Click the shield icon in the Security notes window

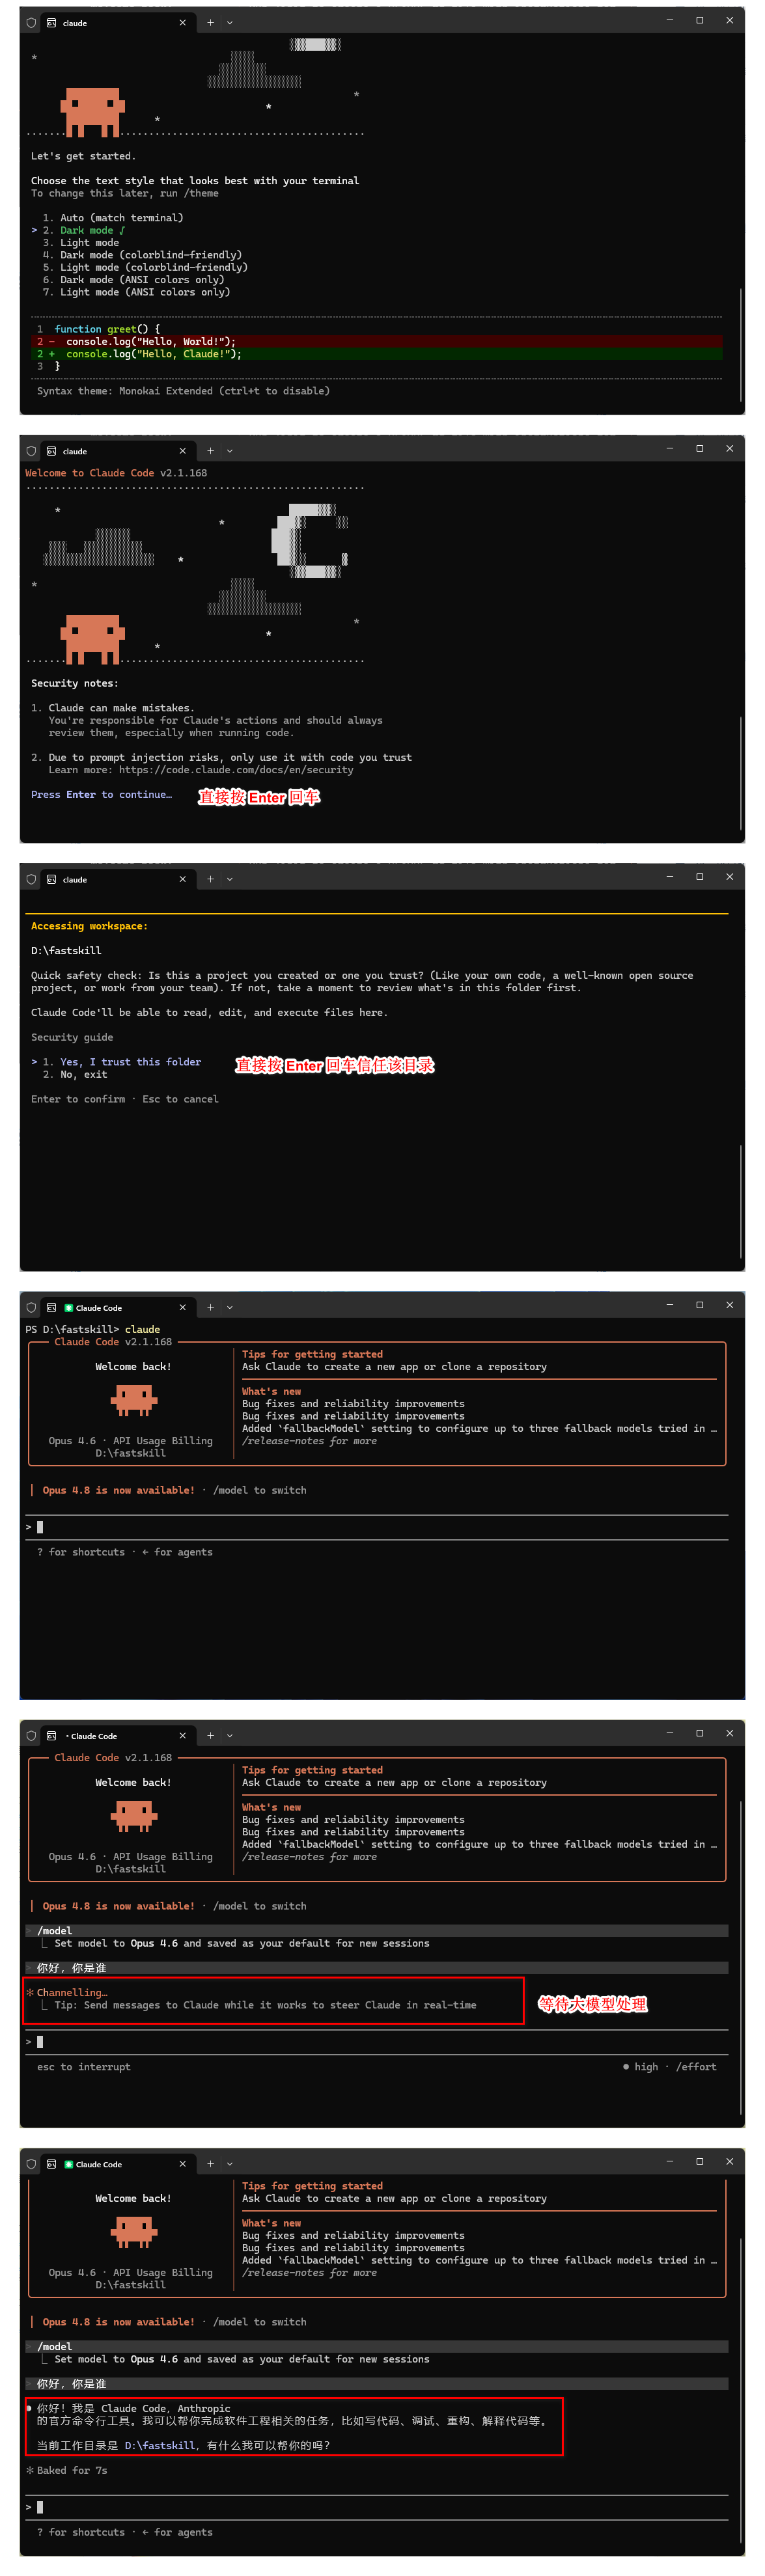pyautogui.click(x=31, y=451)
